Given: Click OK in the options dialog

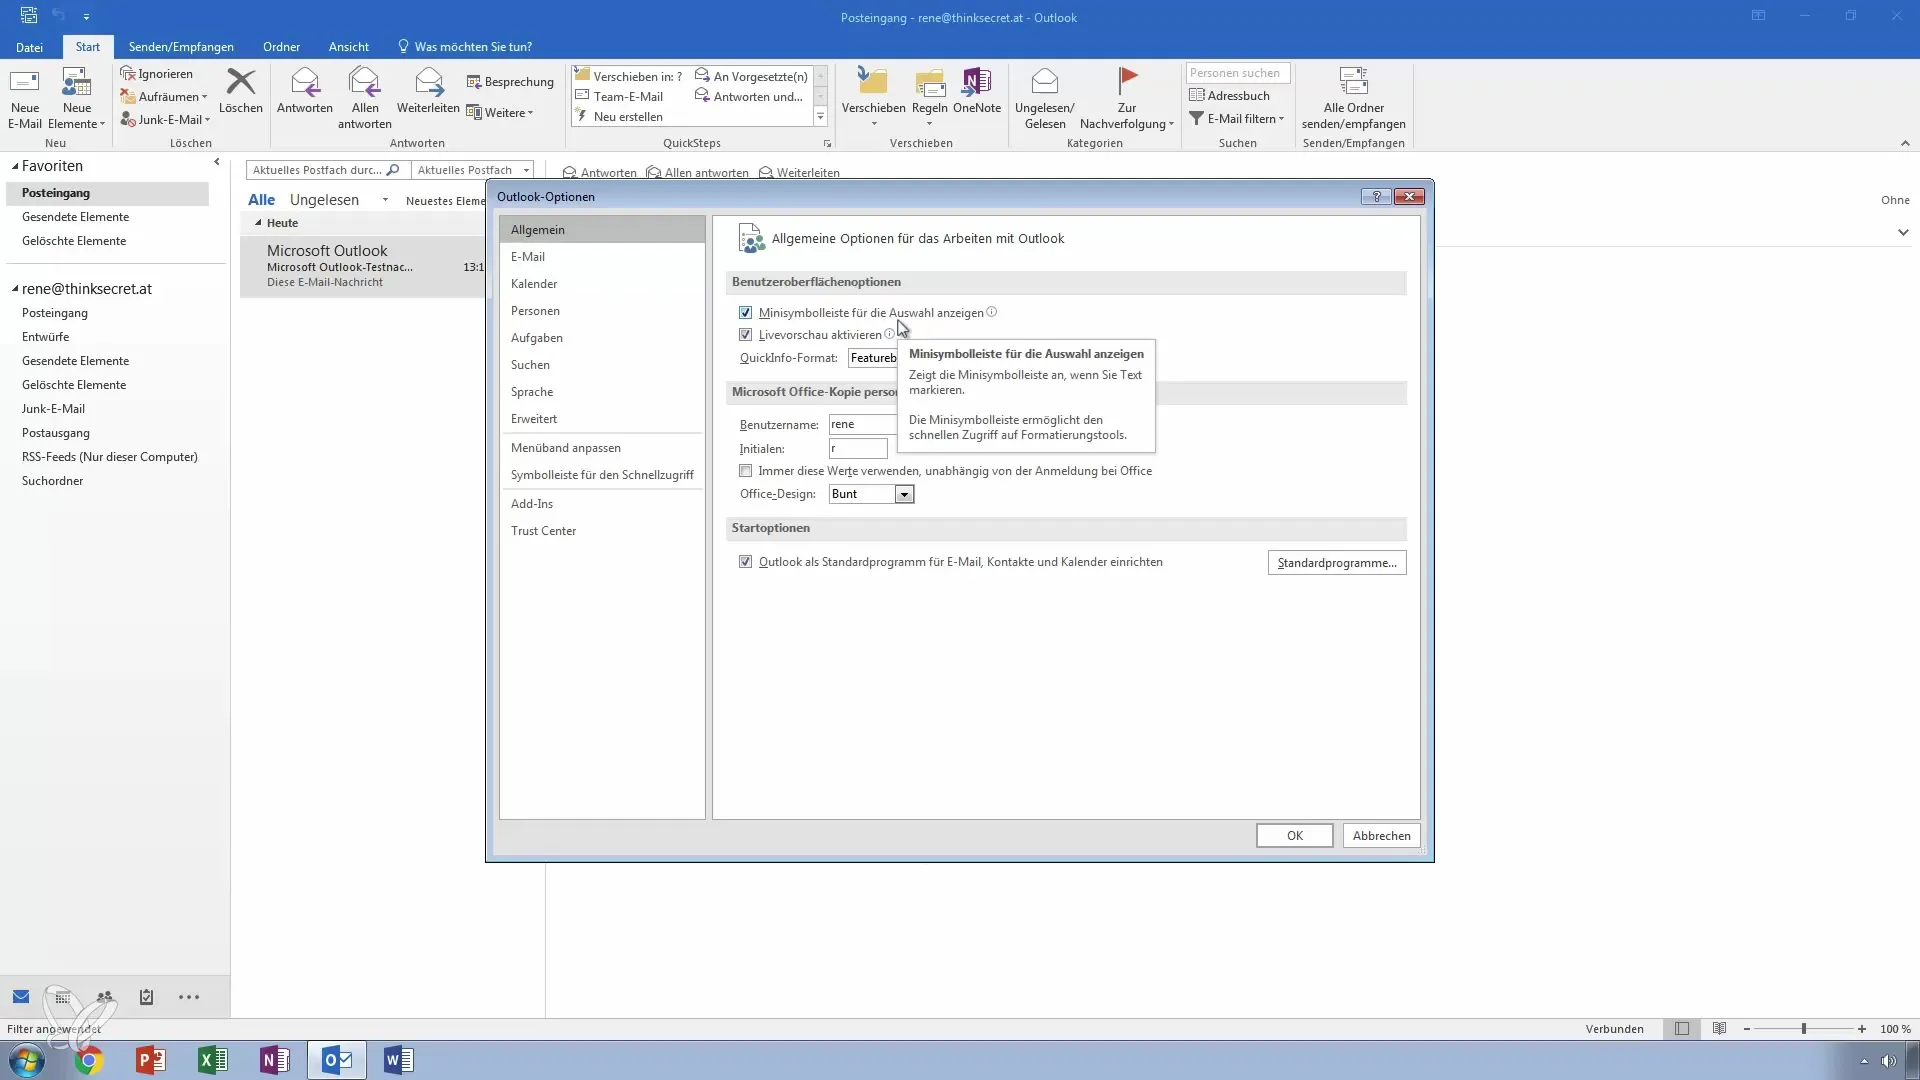Looking at the screenshot, I should 1294,836.
